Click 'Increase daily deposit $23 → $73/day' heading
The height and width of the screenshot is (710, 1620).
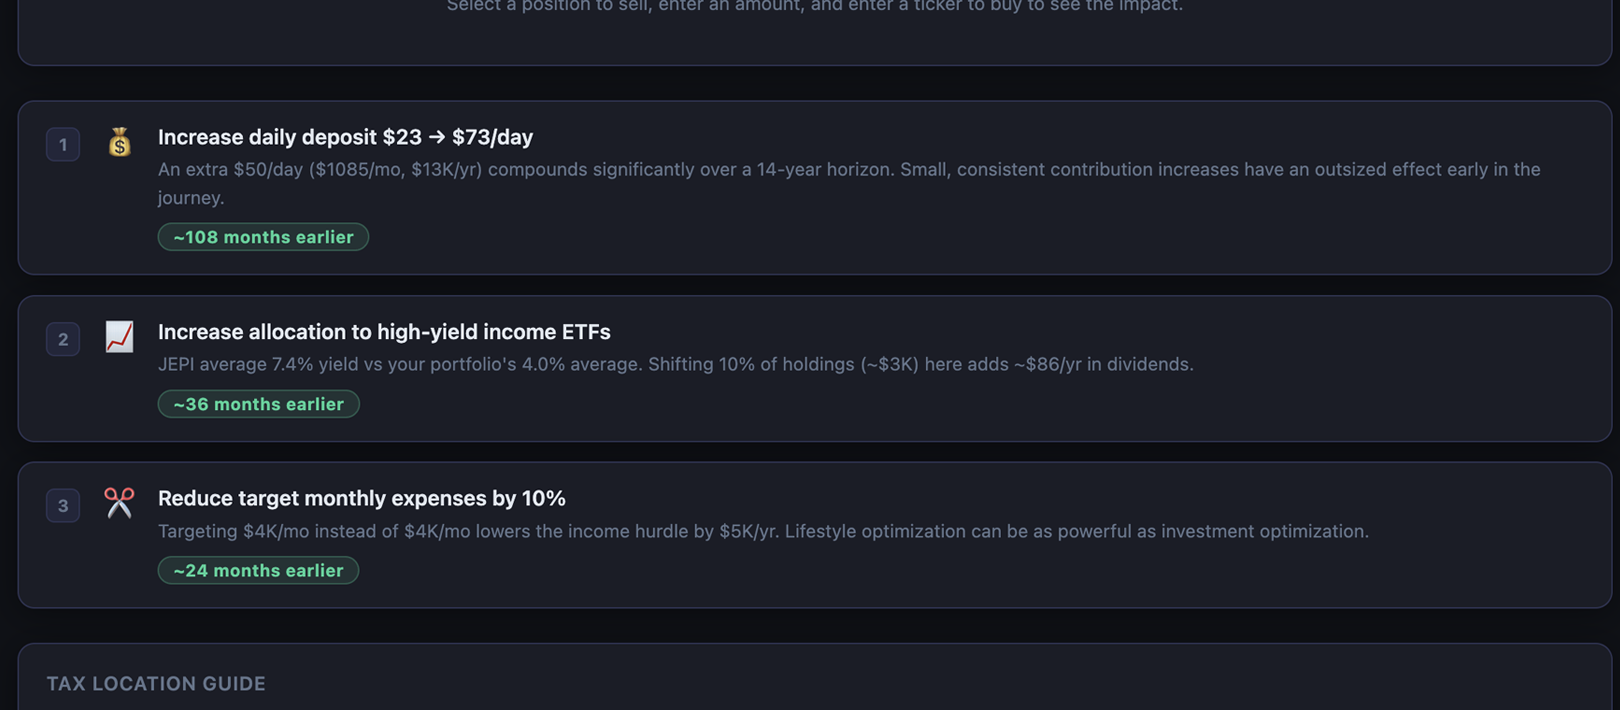344,137
